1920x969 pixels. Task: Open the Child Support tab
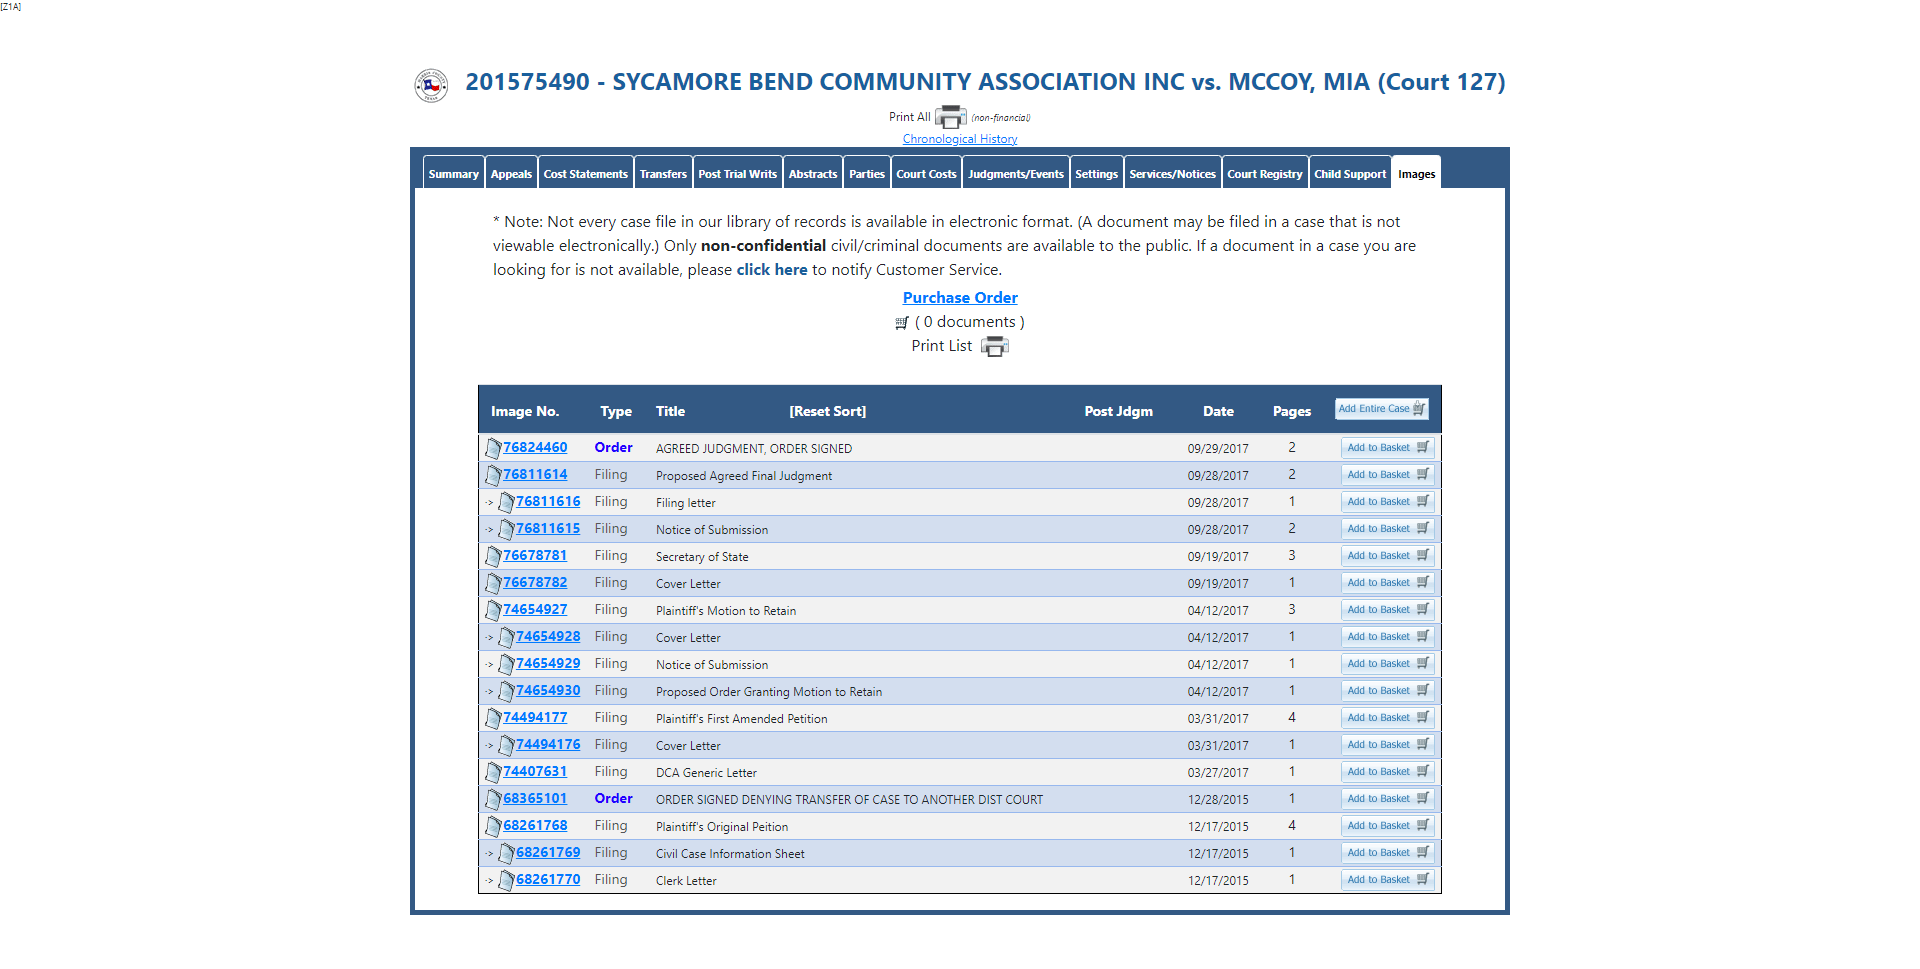[x=1350, y=173]
